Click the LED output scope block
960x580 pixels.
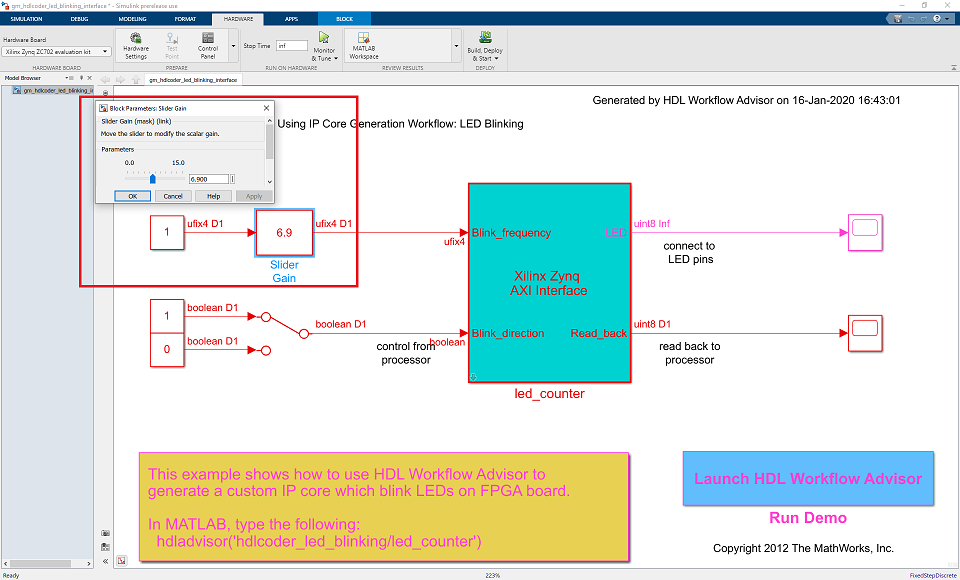[864, 232]
